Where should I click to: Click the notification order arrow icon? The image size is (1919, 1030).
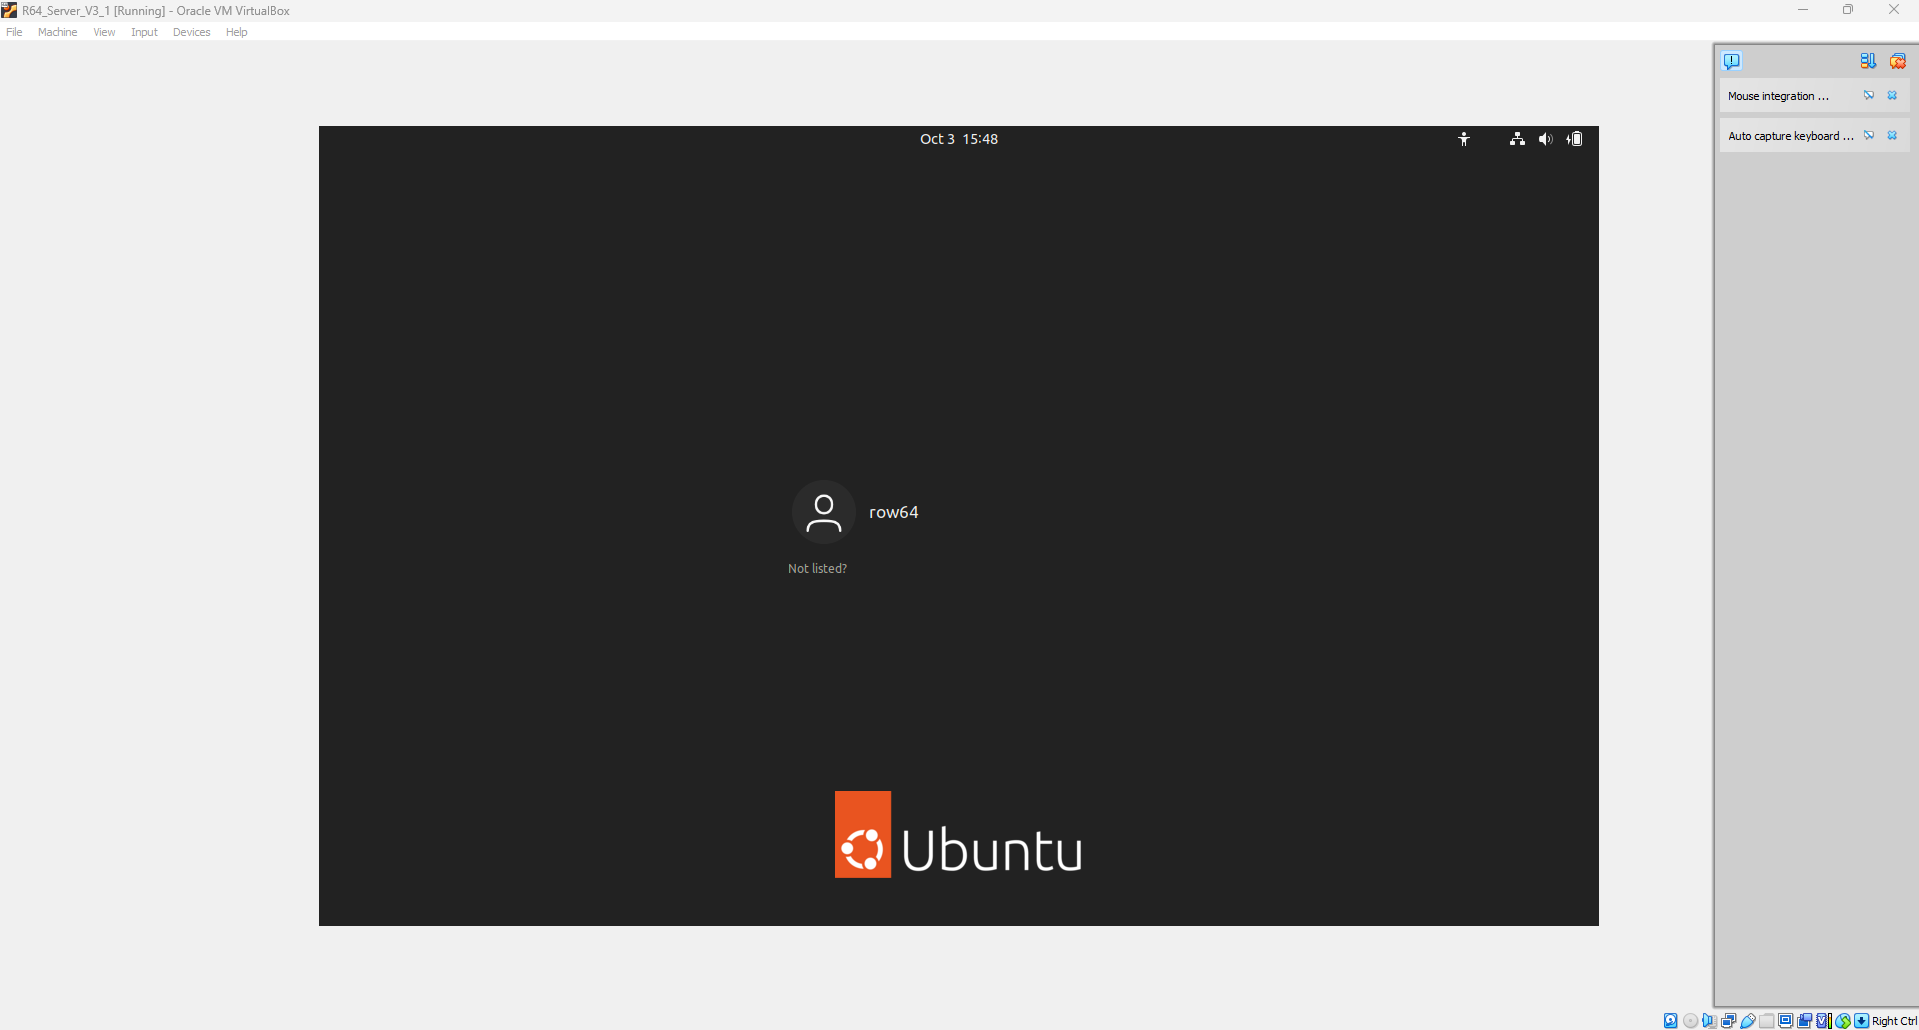coord(1868,61)
